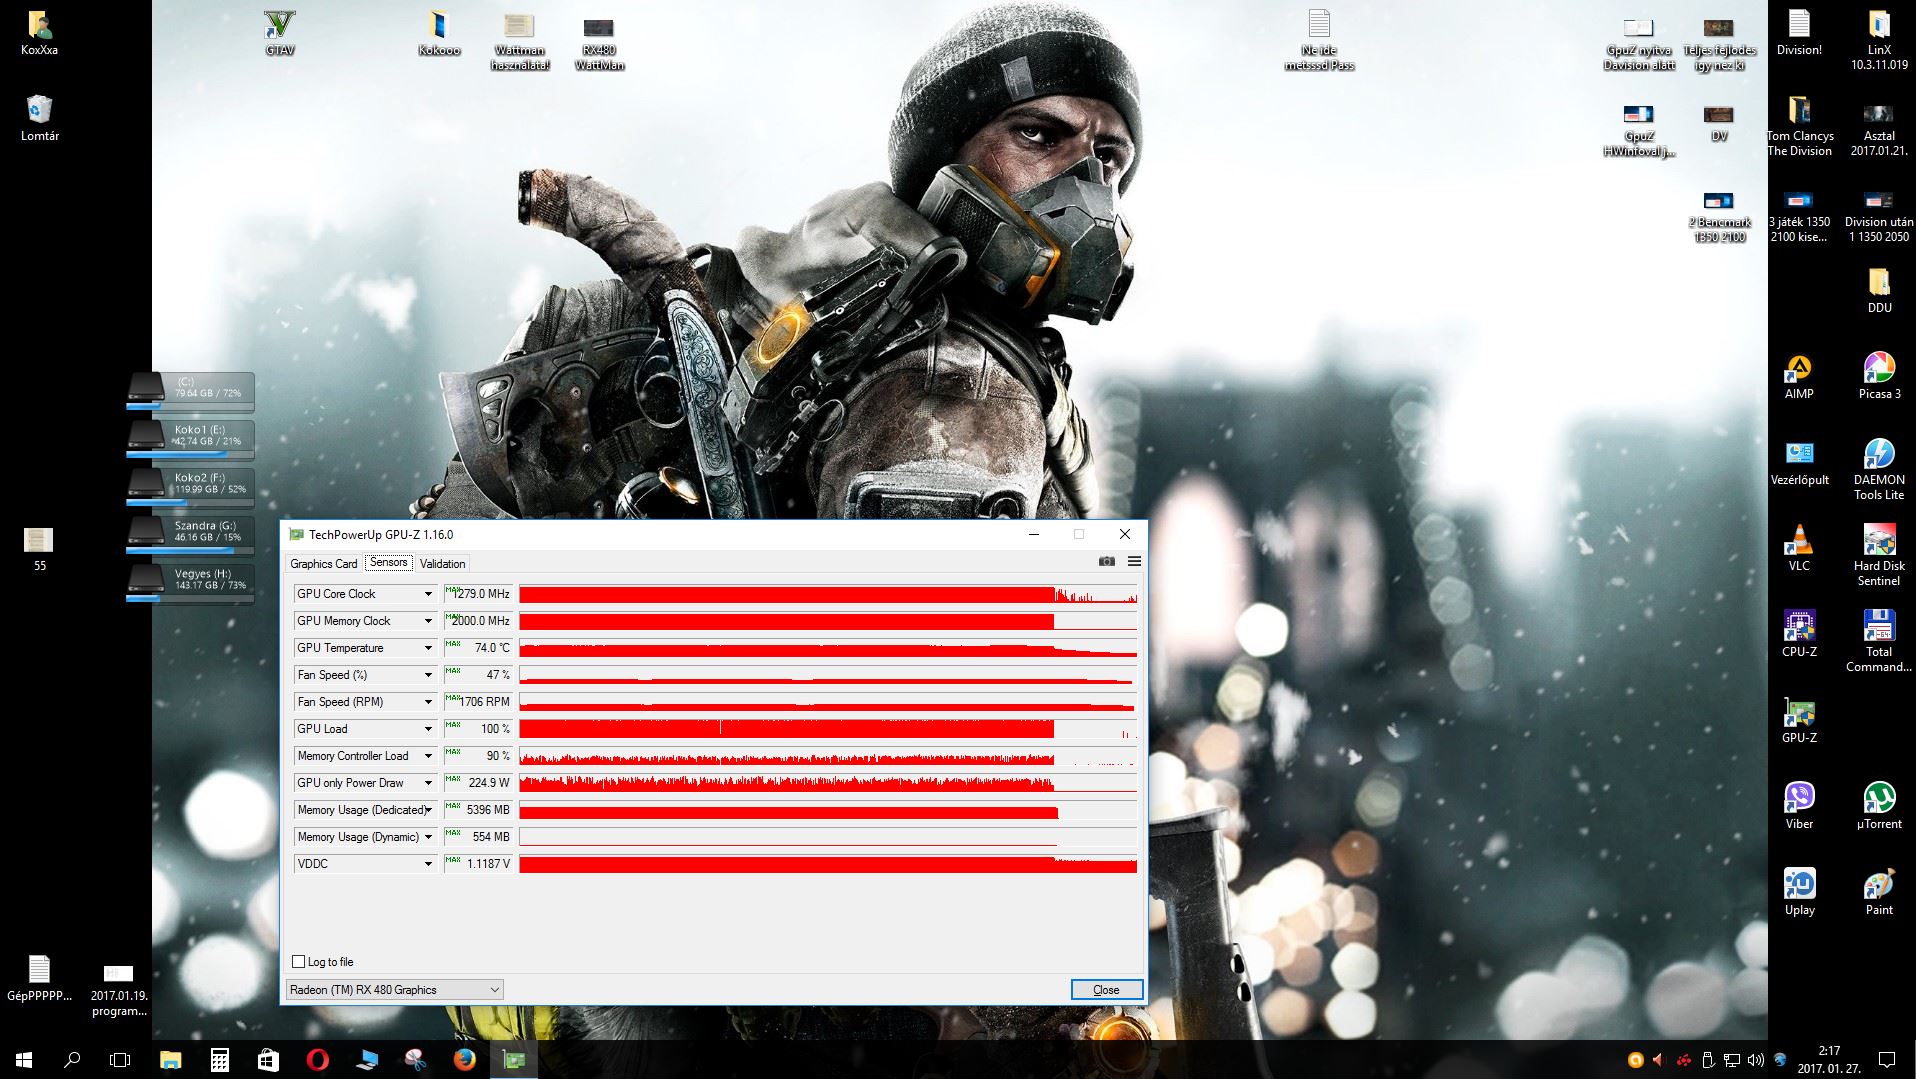Open the taskbar clock showing 2:17
This screenshot has width=1916, height=1079.
pos(1829,1060)
